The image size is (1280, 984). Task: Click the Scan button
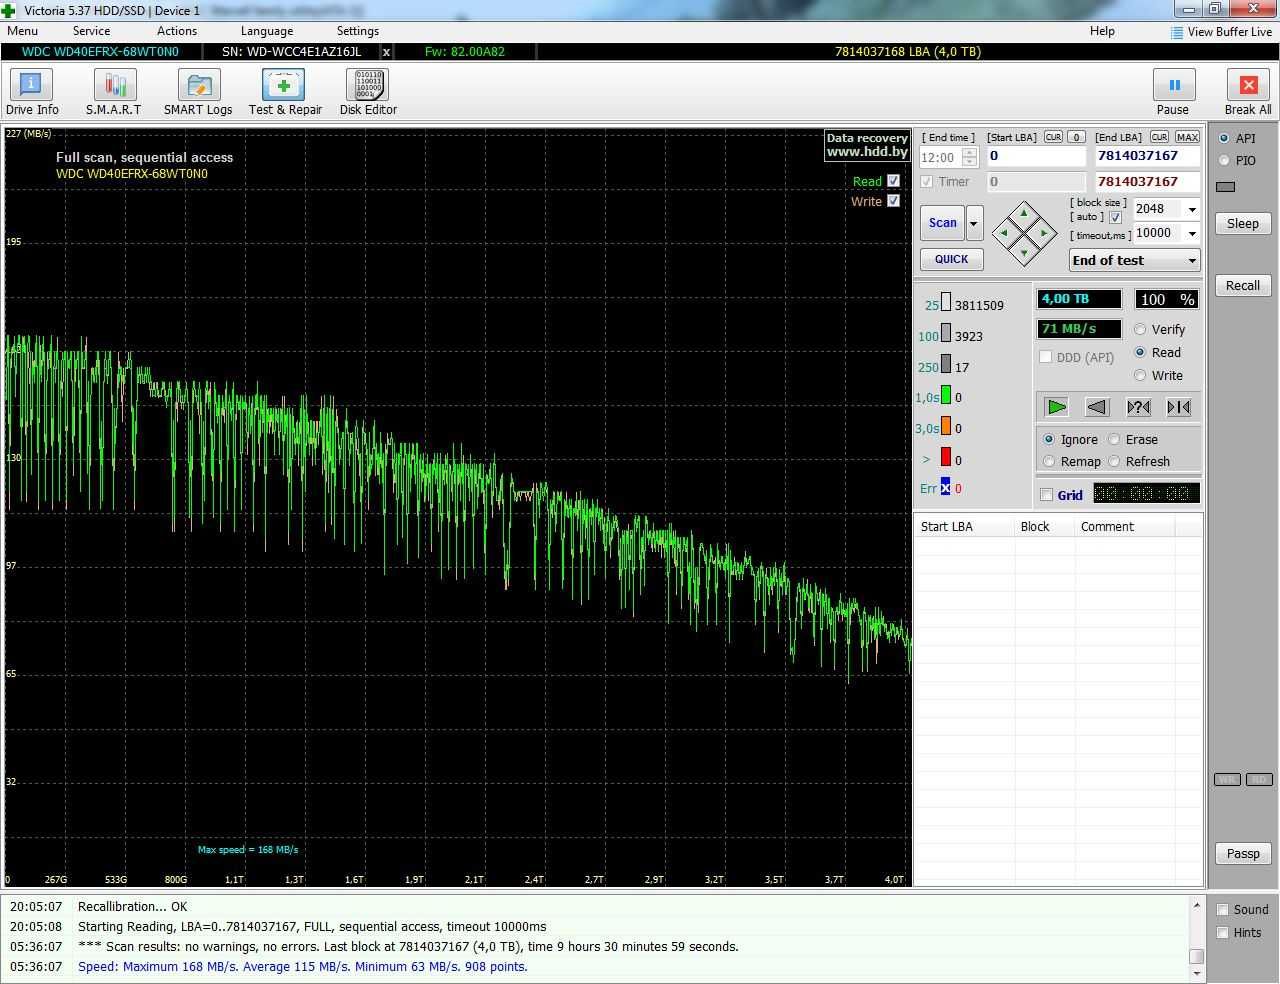(942, 223)
